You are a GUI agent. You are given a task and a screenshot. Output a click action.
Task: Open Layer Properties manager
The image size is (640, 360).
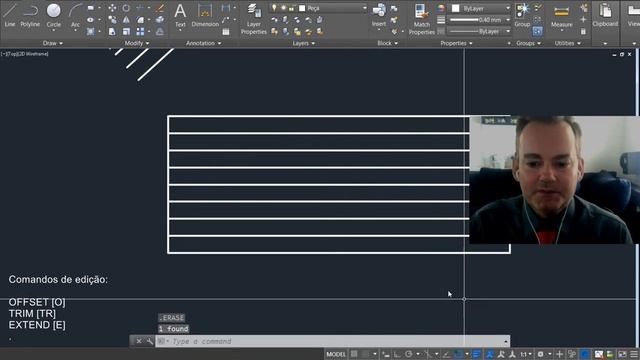pos(253,19)
